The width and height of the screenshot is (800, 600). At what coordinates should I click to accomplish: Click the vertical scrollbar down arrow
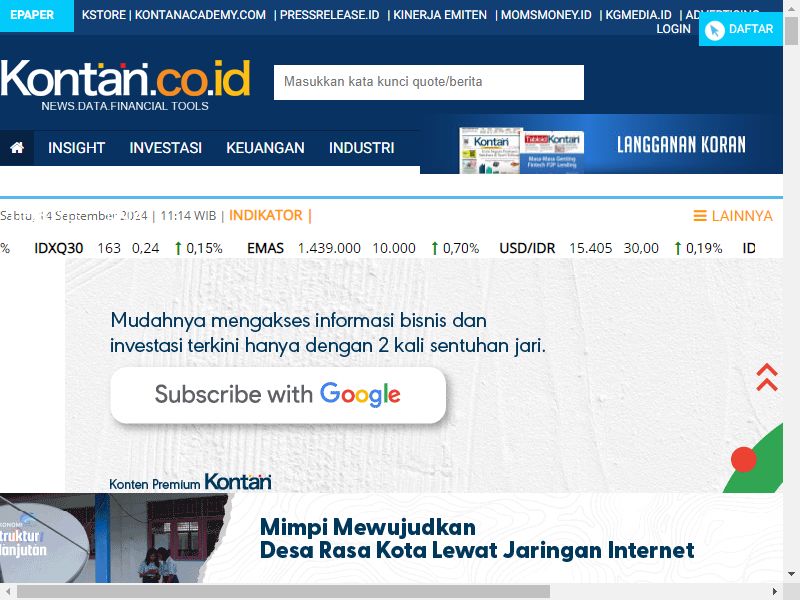(792, 573)
